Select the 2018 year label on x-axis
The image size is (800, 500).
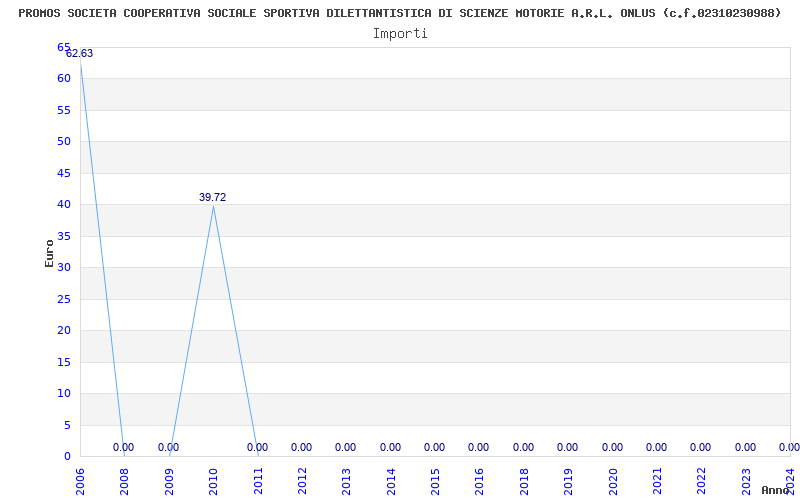click(524, 481)
